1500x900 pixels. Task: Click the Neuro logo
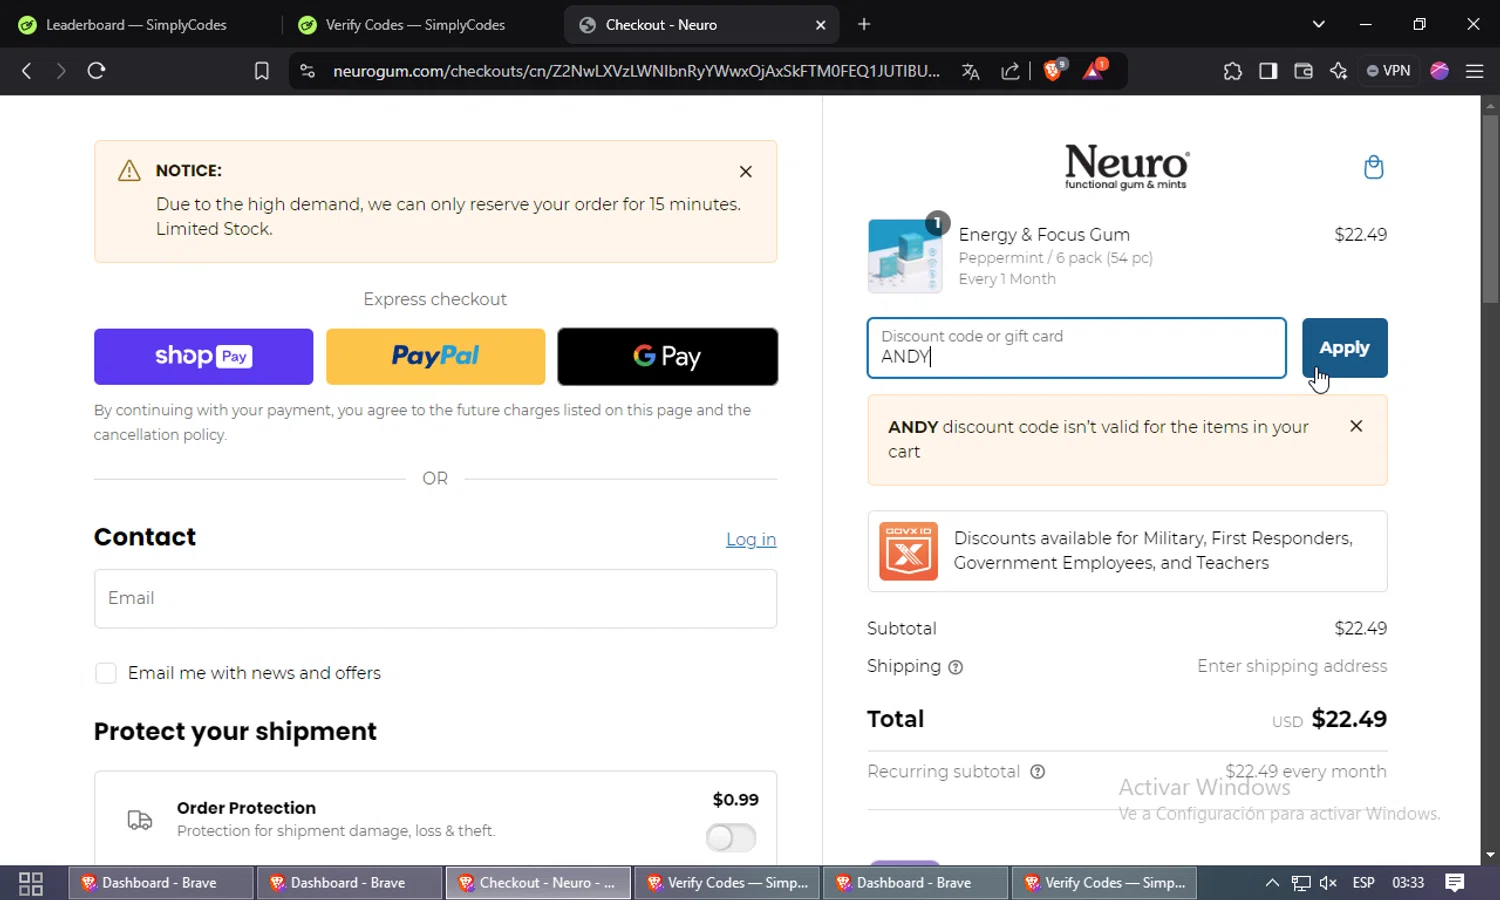click(1127, 166)
